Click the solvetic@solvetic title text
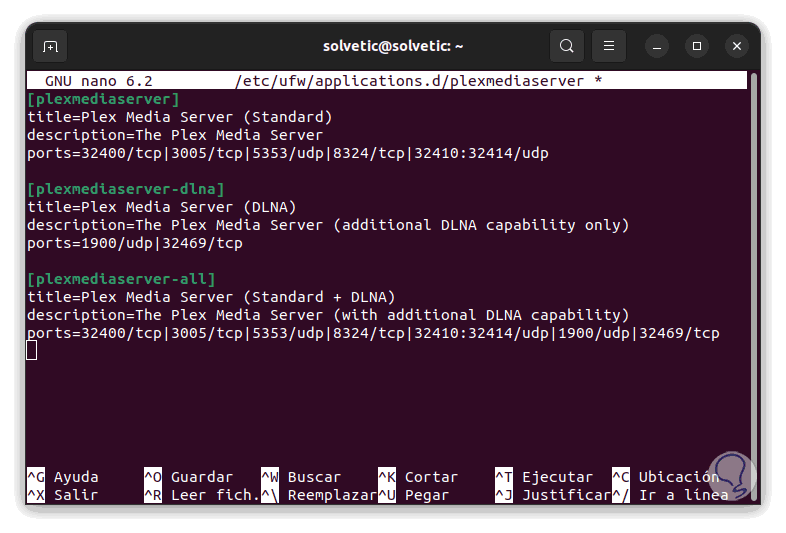The height and width of the screenshot is (533, 786). (x=392, y=46)
